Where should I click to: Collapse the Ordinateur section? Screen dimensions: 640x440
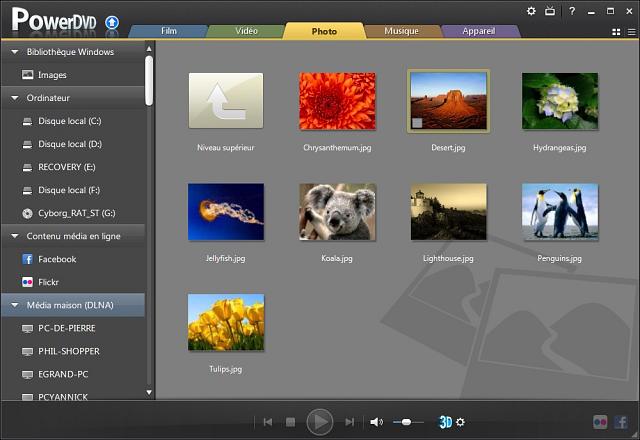[x=14, y=98]
